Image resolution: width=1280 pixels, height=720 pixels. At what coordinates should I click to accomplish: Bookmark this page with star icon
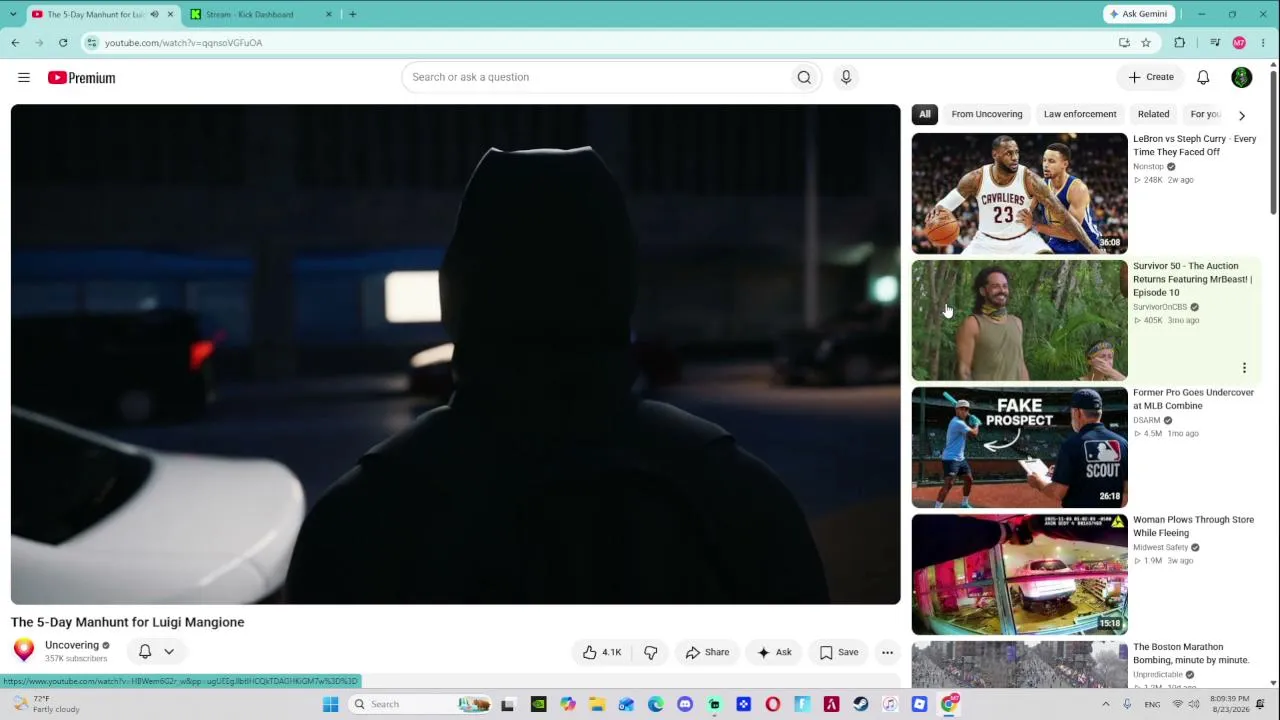pos(1146,43)
